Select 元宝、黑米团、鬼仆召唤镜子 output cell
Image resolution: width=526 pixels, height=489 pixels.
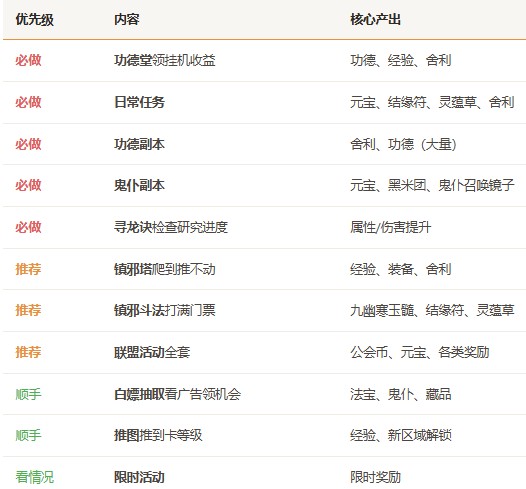click(432, 185)
